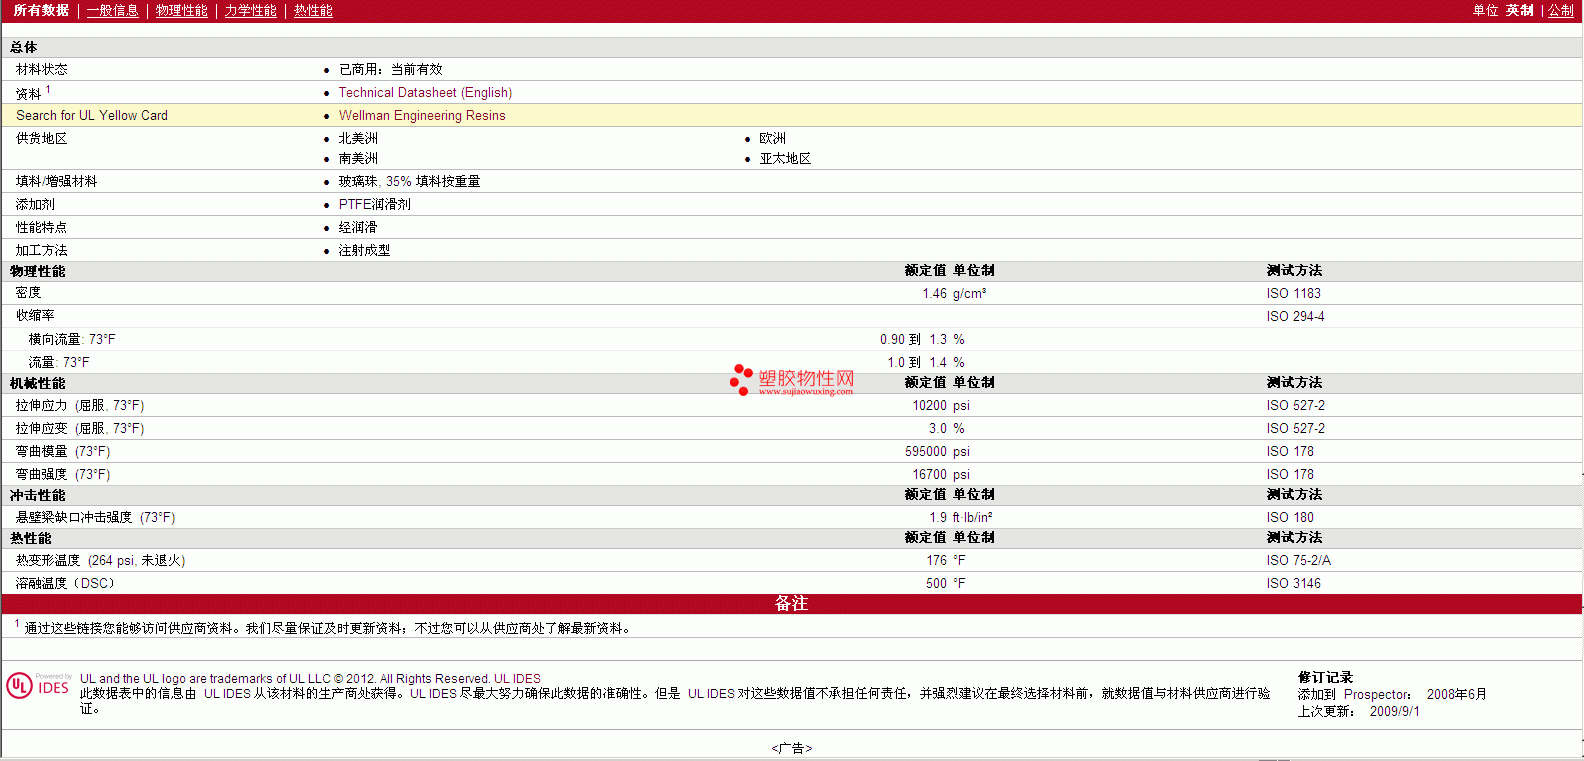Screen dimensions: 1584x761
Task: Click flexural strength value 16700 psi
Action: pos(941,474)
